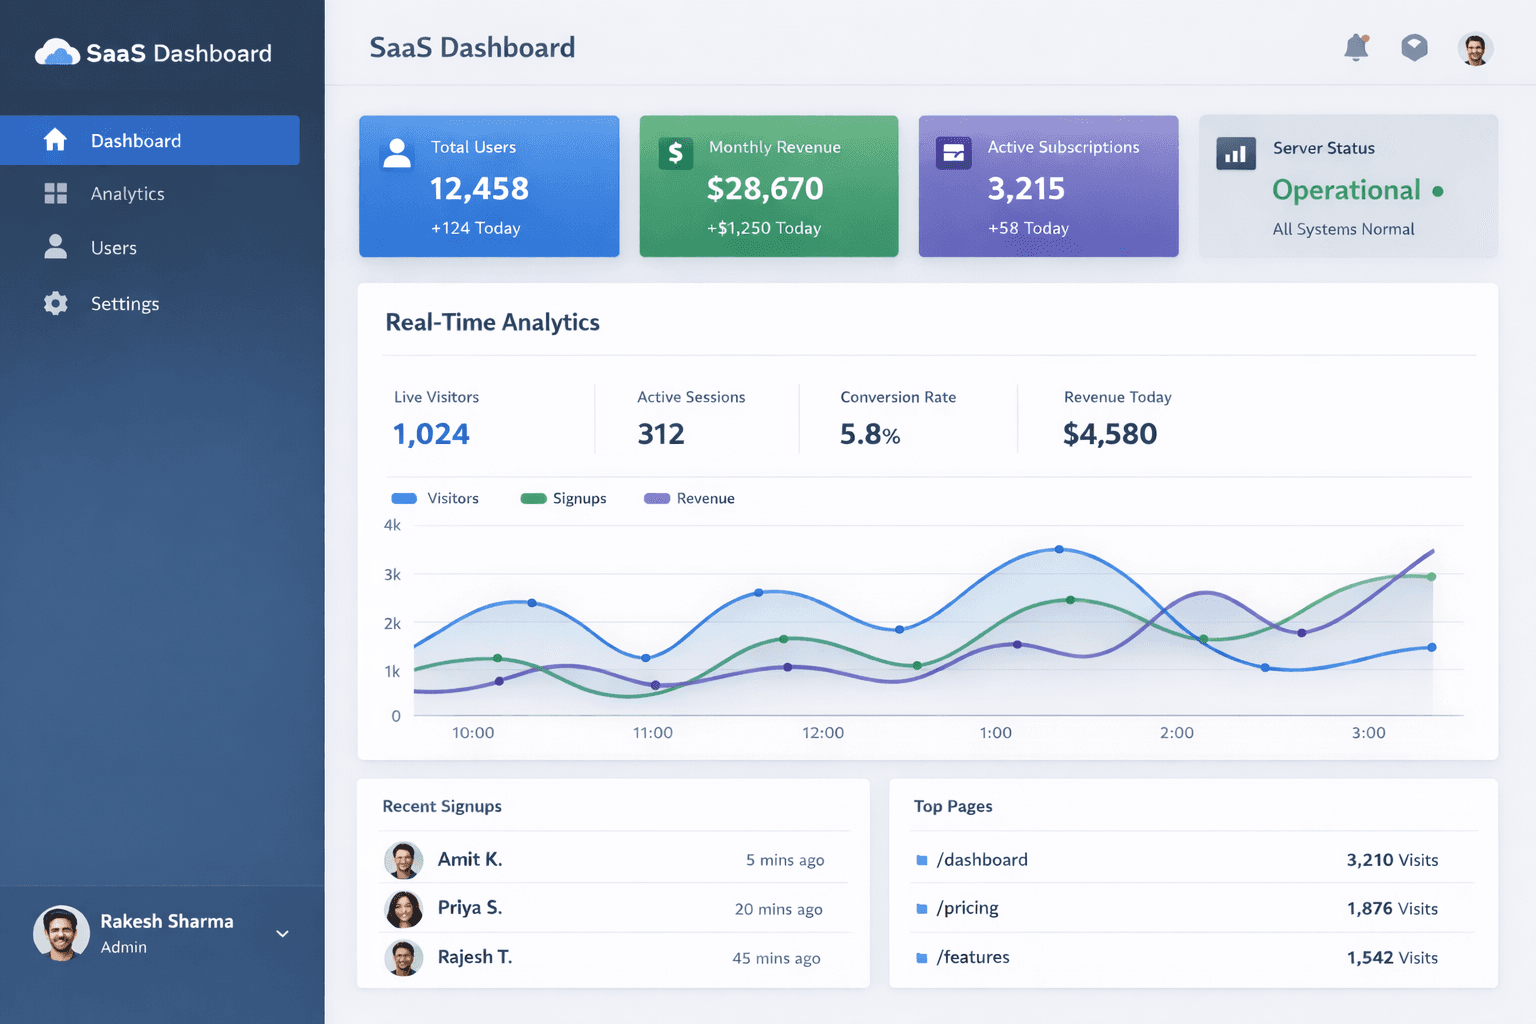Click the Active Subscriptions card icon
The height and width of the screenshot is (1024, 1536).
click(955, 152)
